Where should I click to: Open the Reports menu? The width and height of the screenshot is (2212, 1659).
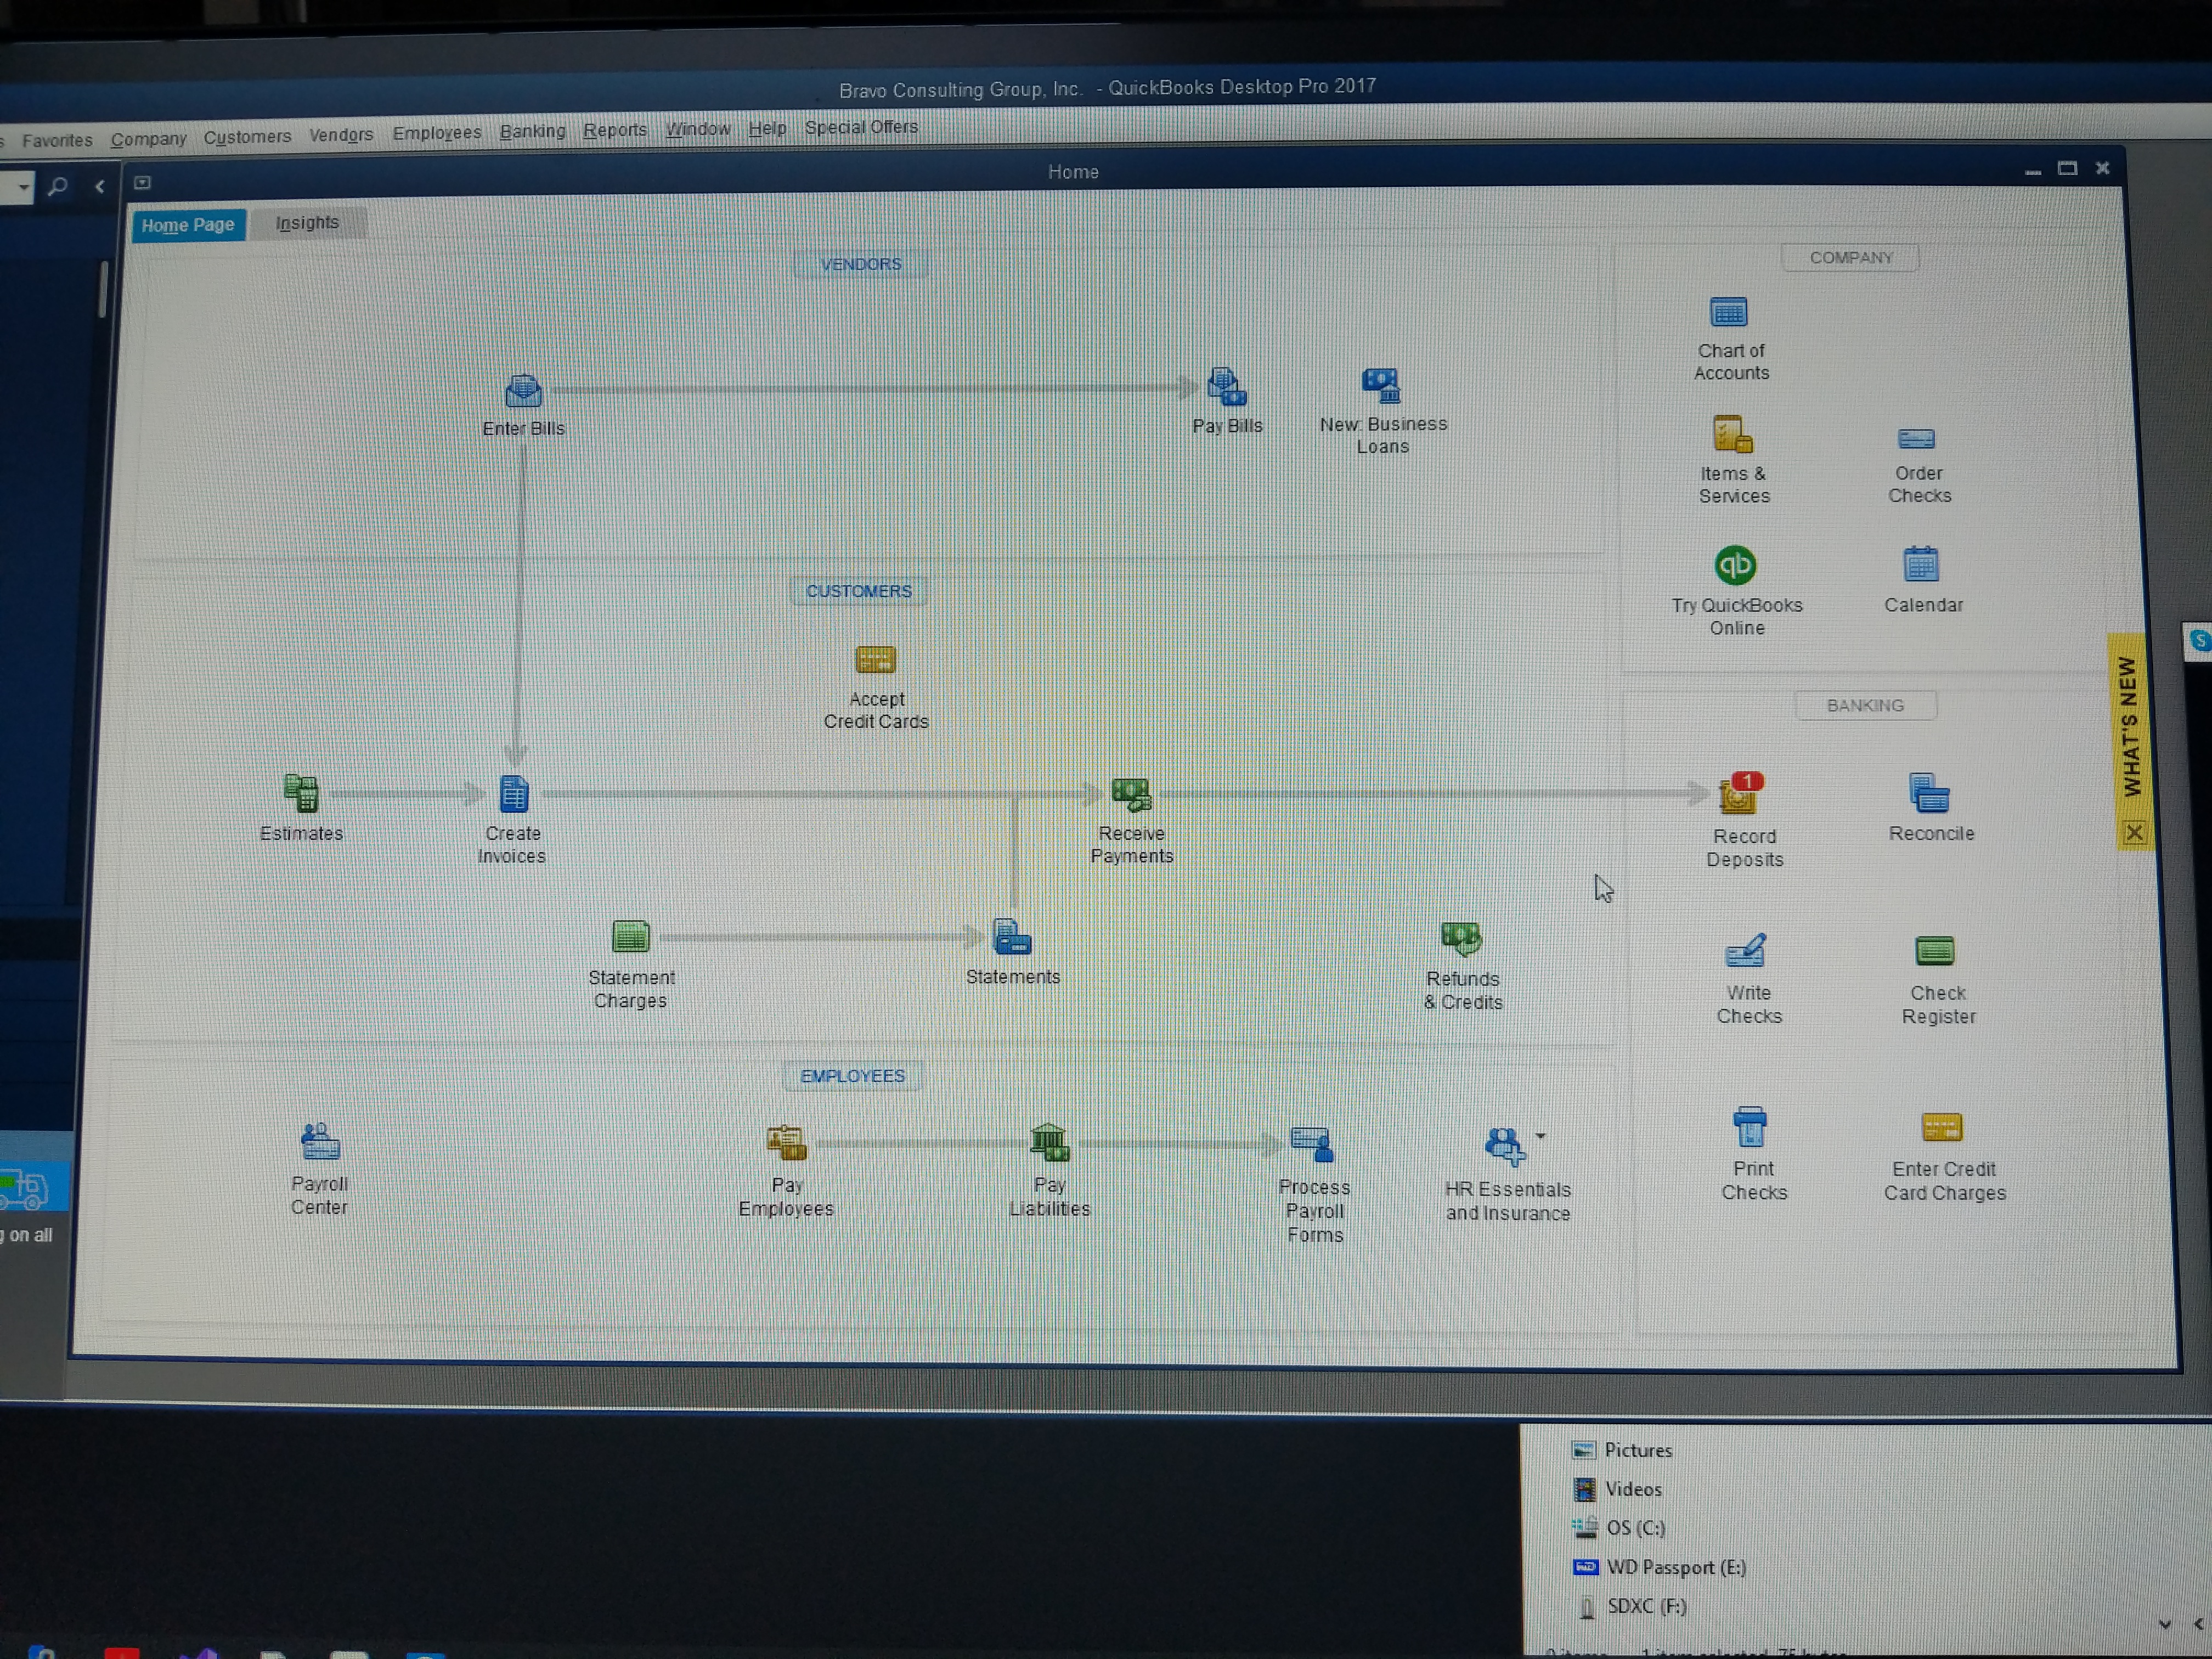pyautogui.click(x=614, y=130)
